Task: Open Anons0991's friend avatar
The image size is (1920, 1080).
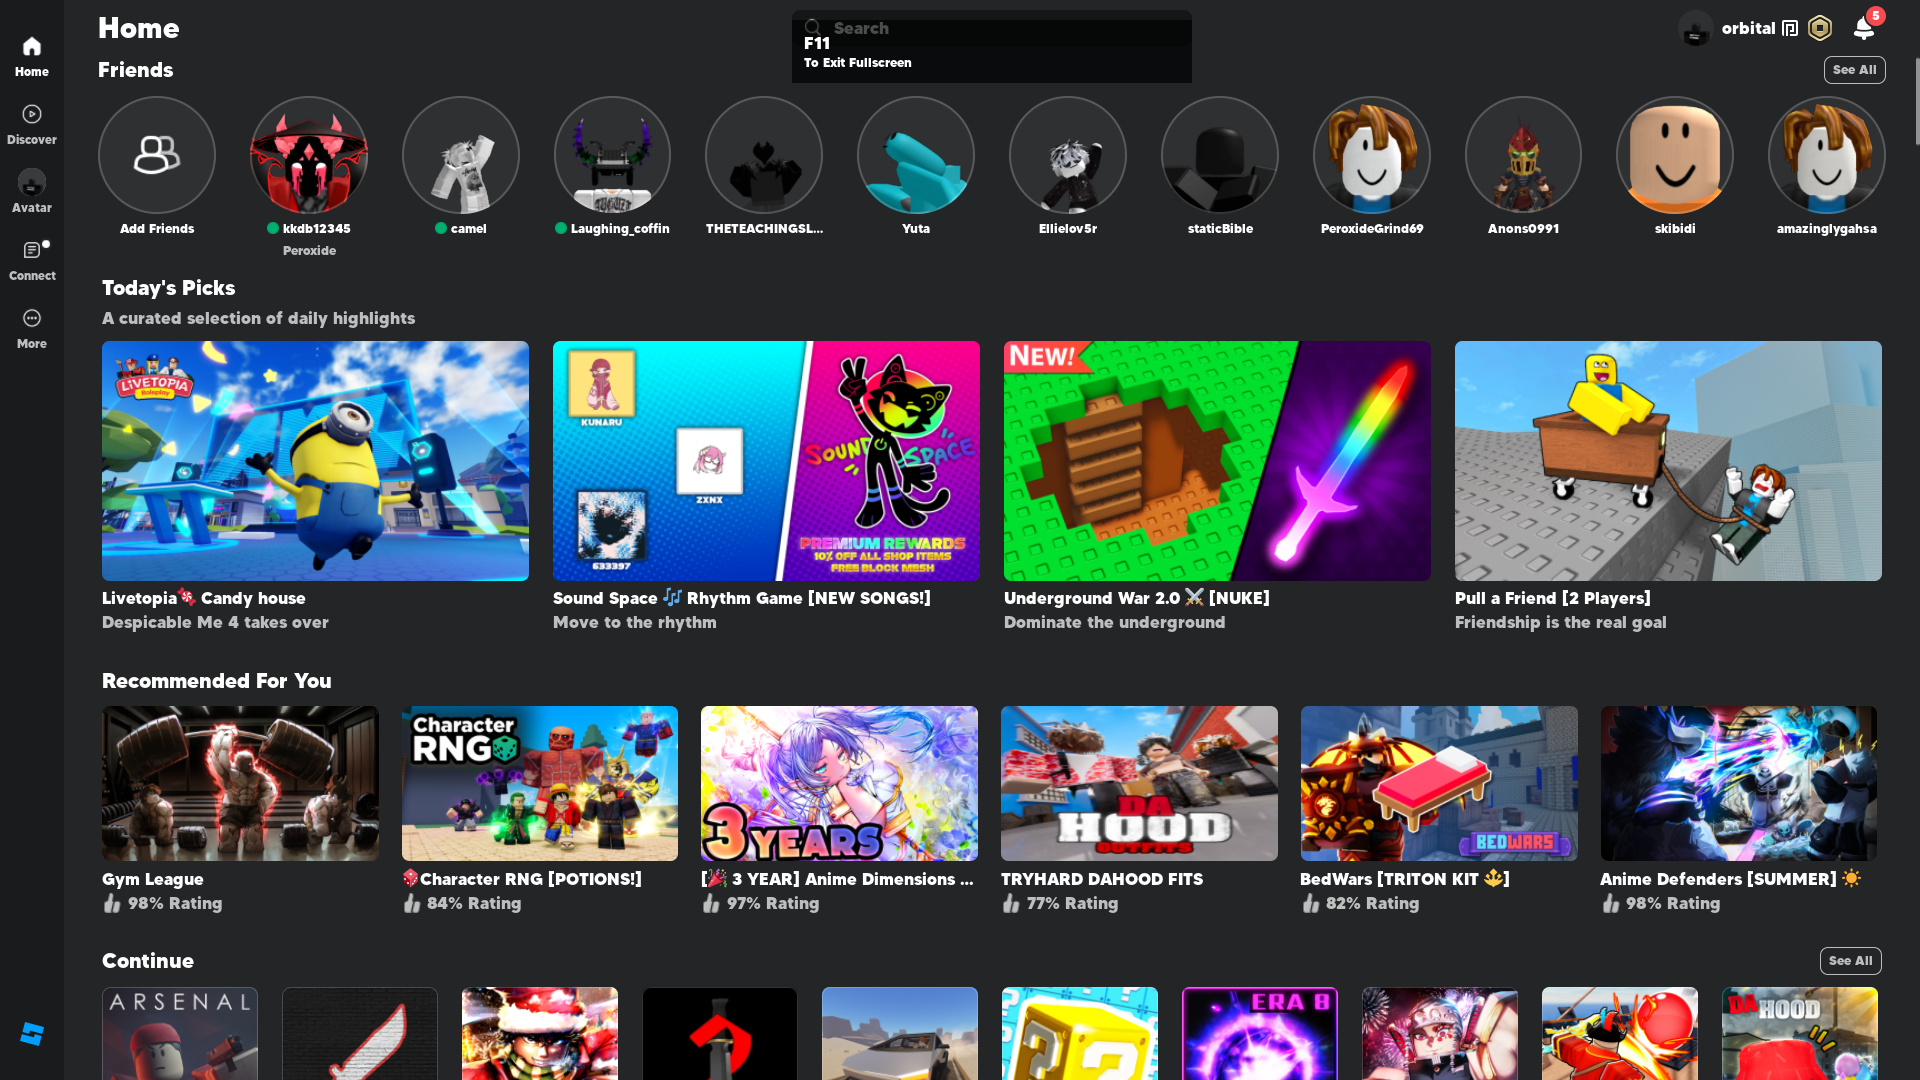Action: pyautogui.click(x=1523, y=155)
